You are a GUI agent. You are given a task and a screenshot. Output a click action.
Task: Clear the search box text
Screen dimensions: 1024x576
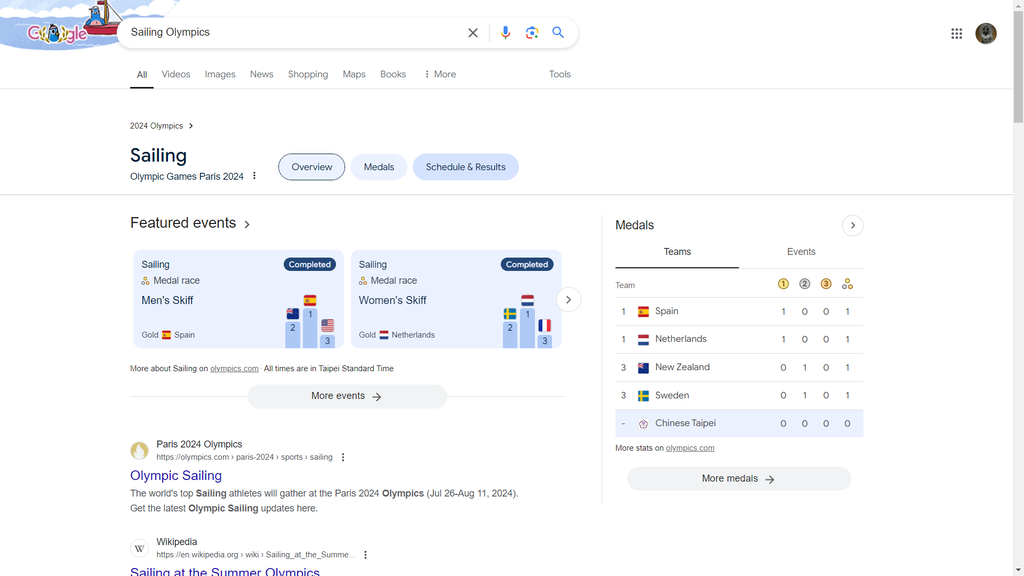tap(473, 33)
